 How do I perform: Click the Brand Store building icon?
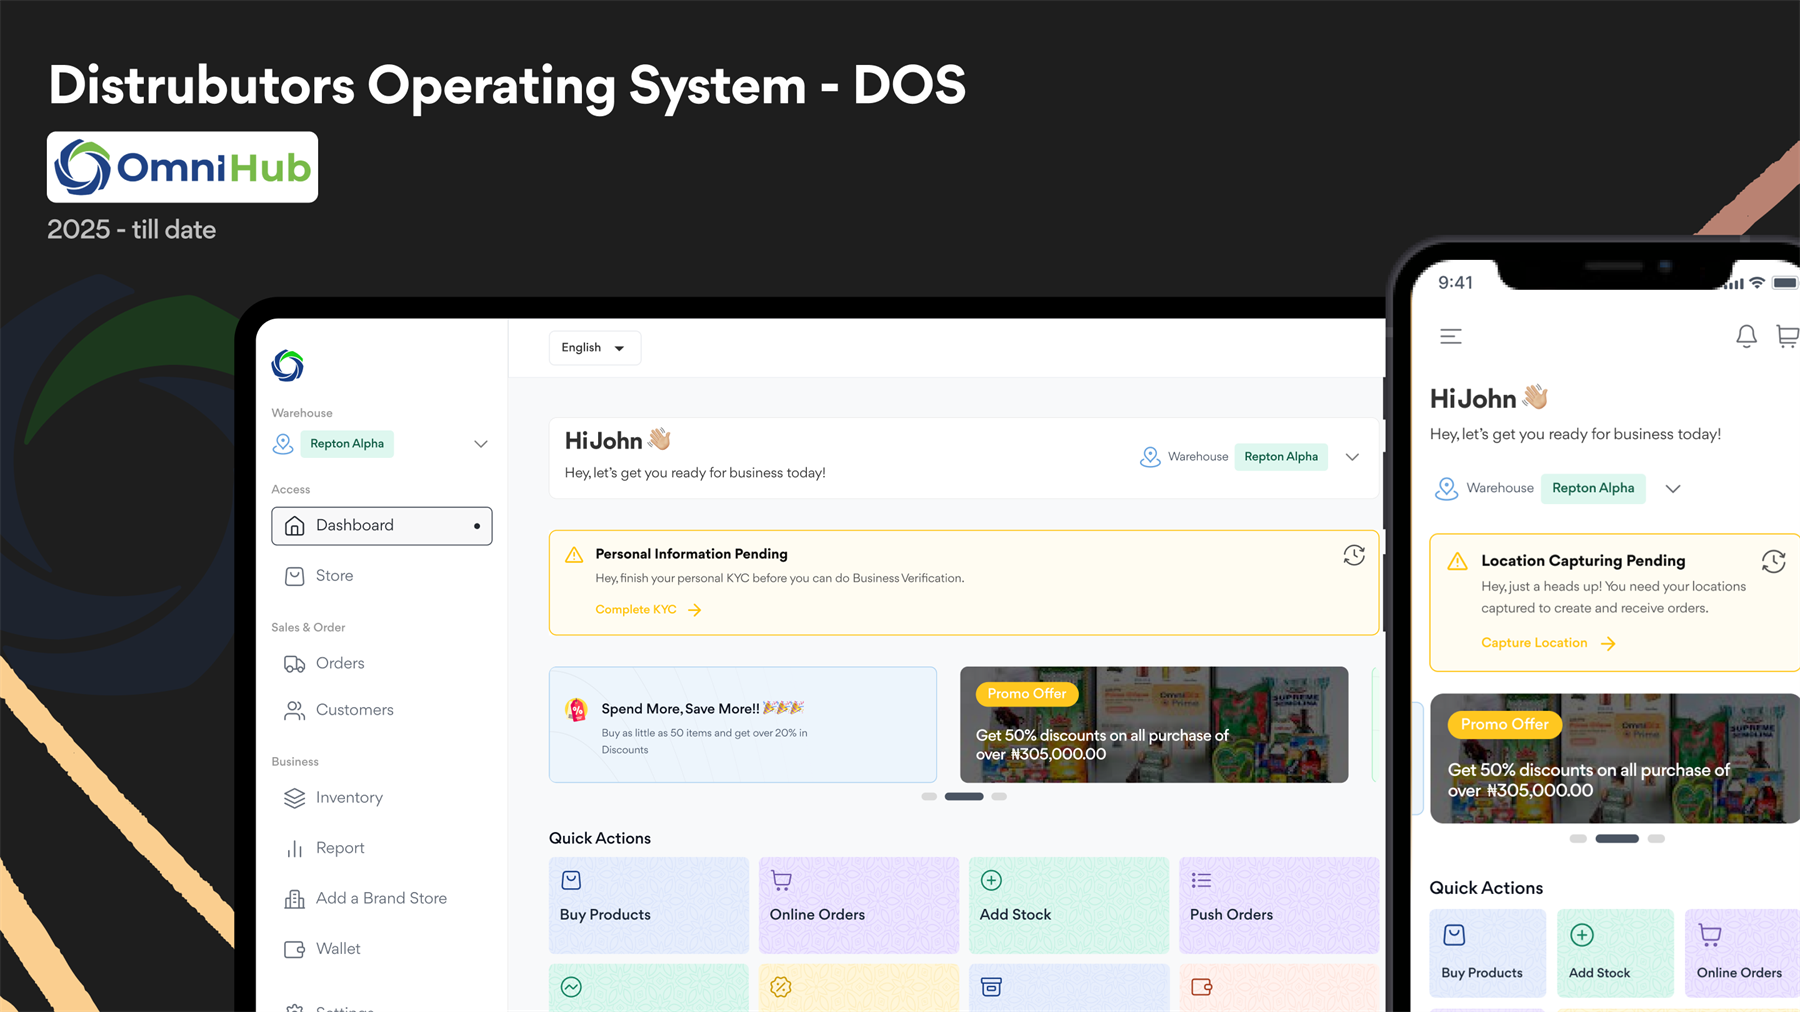[x=294, y=899]
